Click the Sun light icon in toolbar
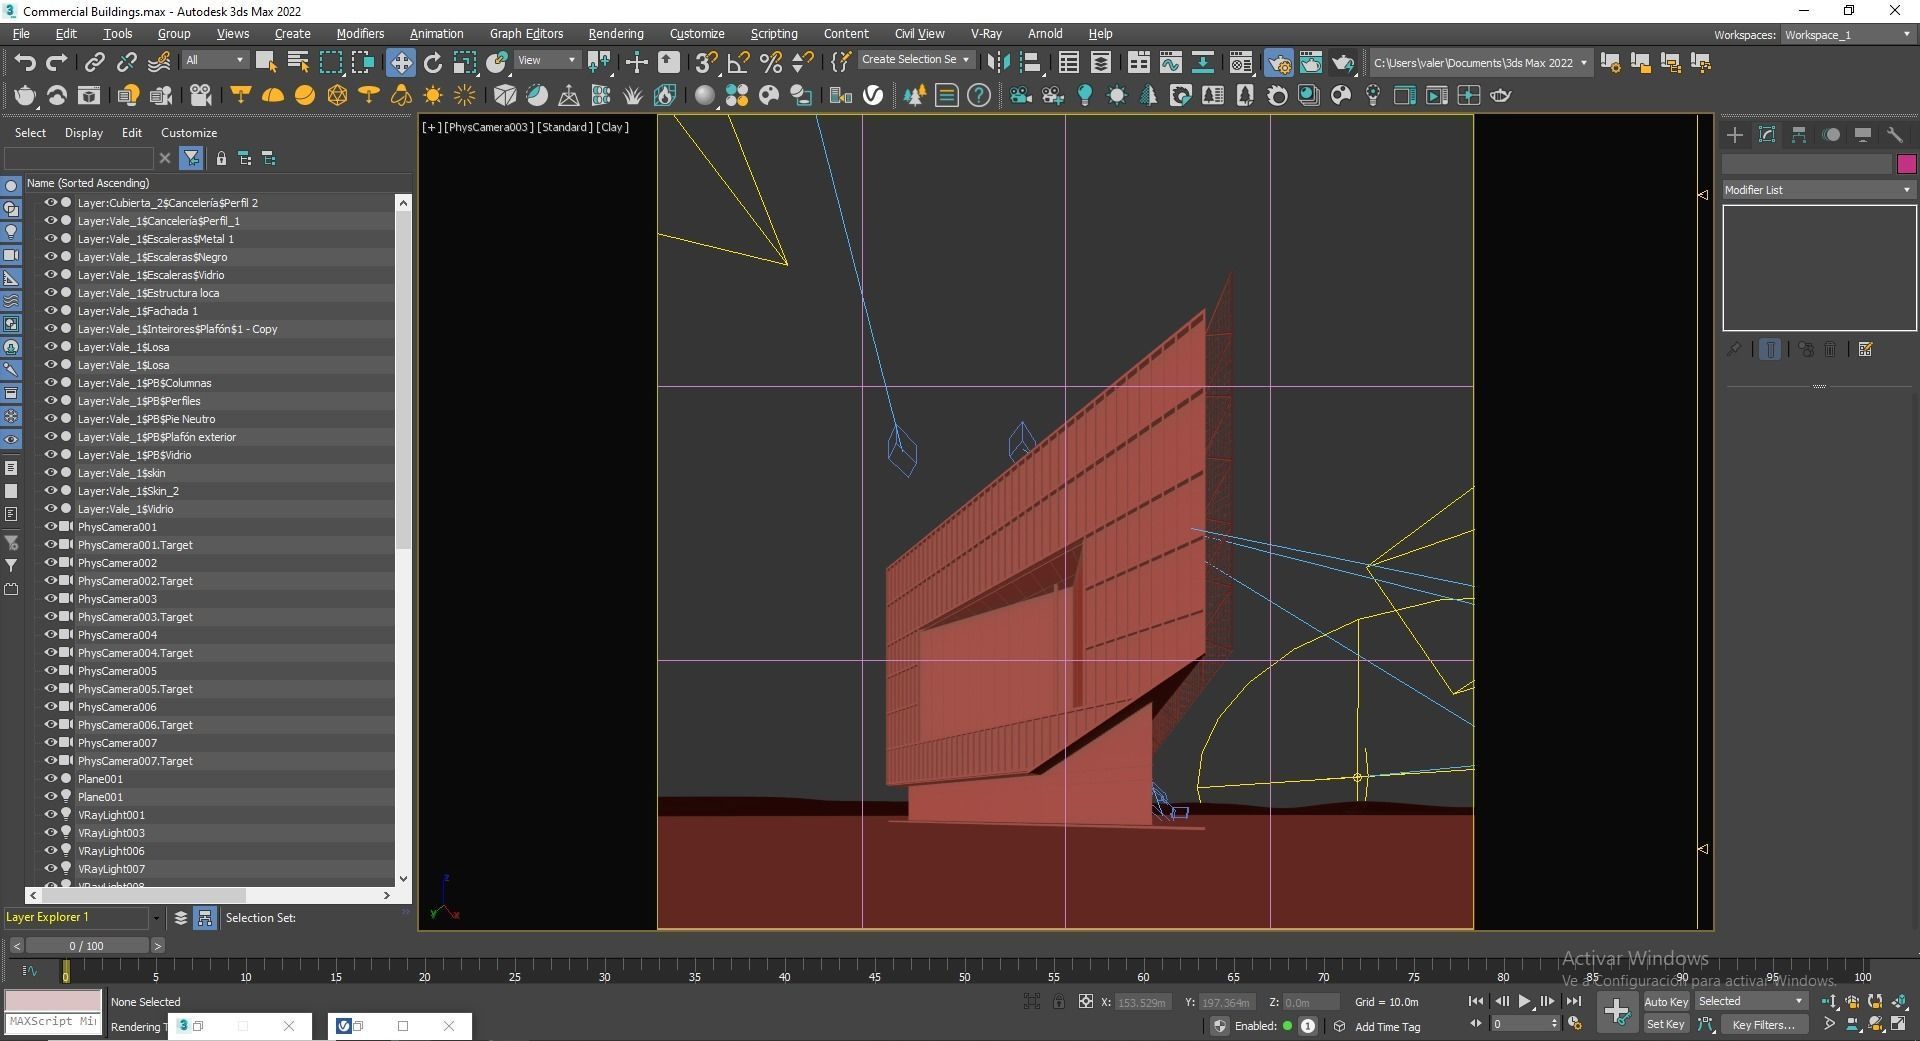Screen dimensions: 1920x1041 tap(433, 96)
